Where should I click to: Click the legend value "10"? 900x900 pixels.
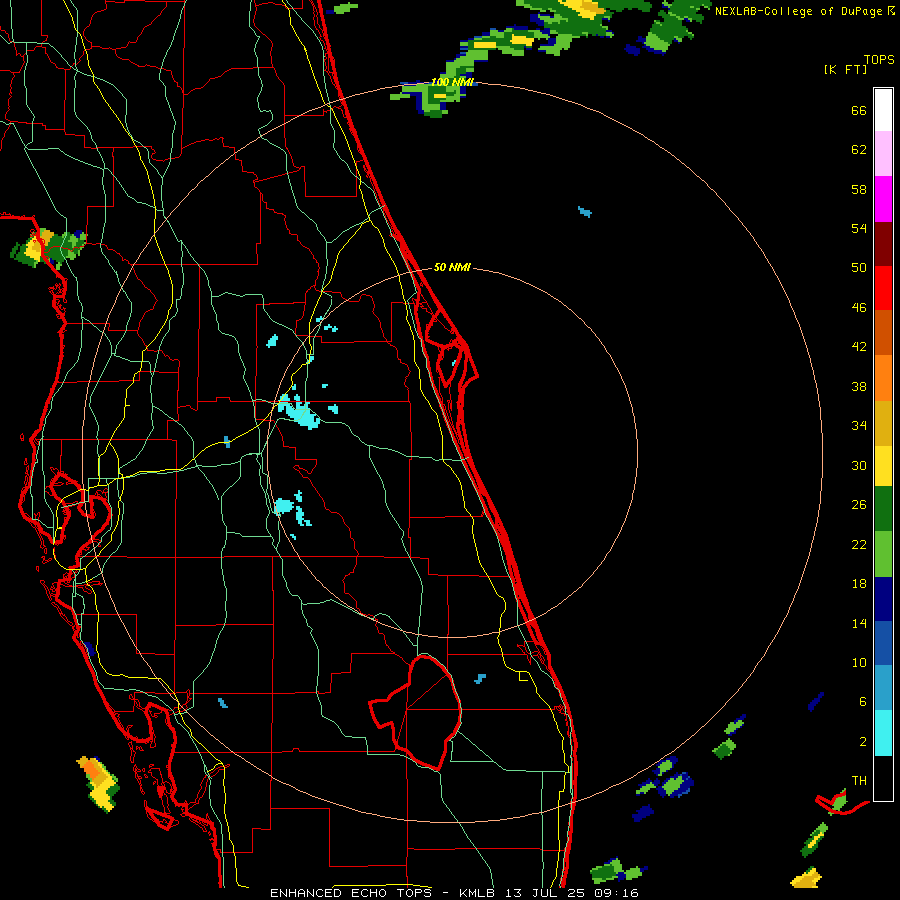tap(859, 662)
